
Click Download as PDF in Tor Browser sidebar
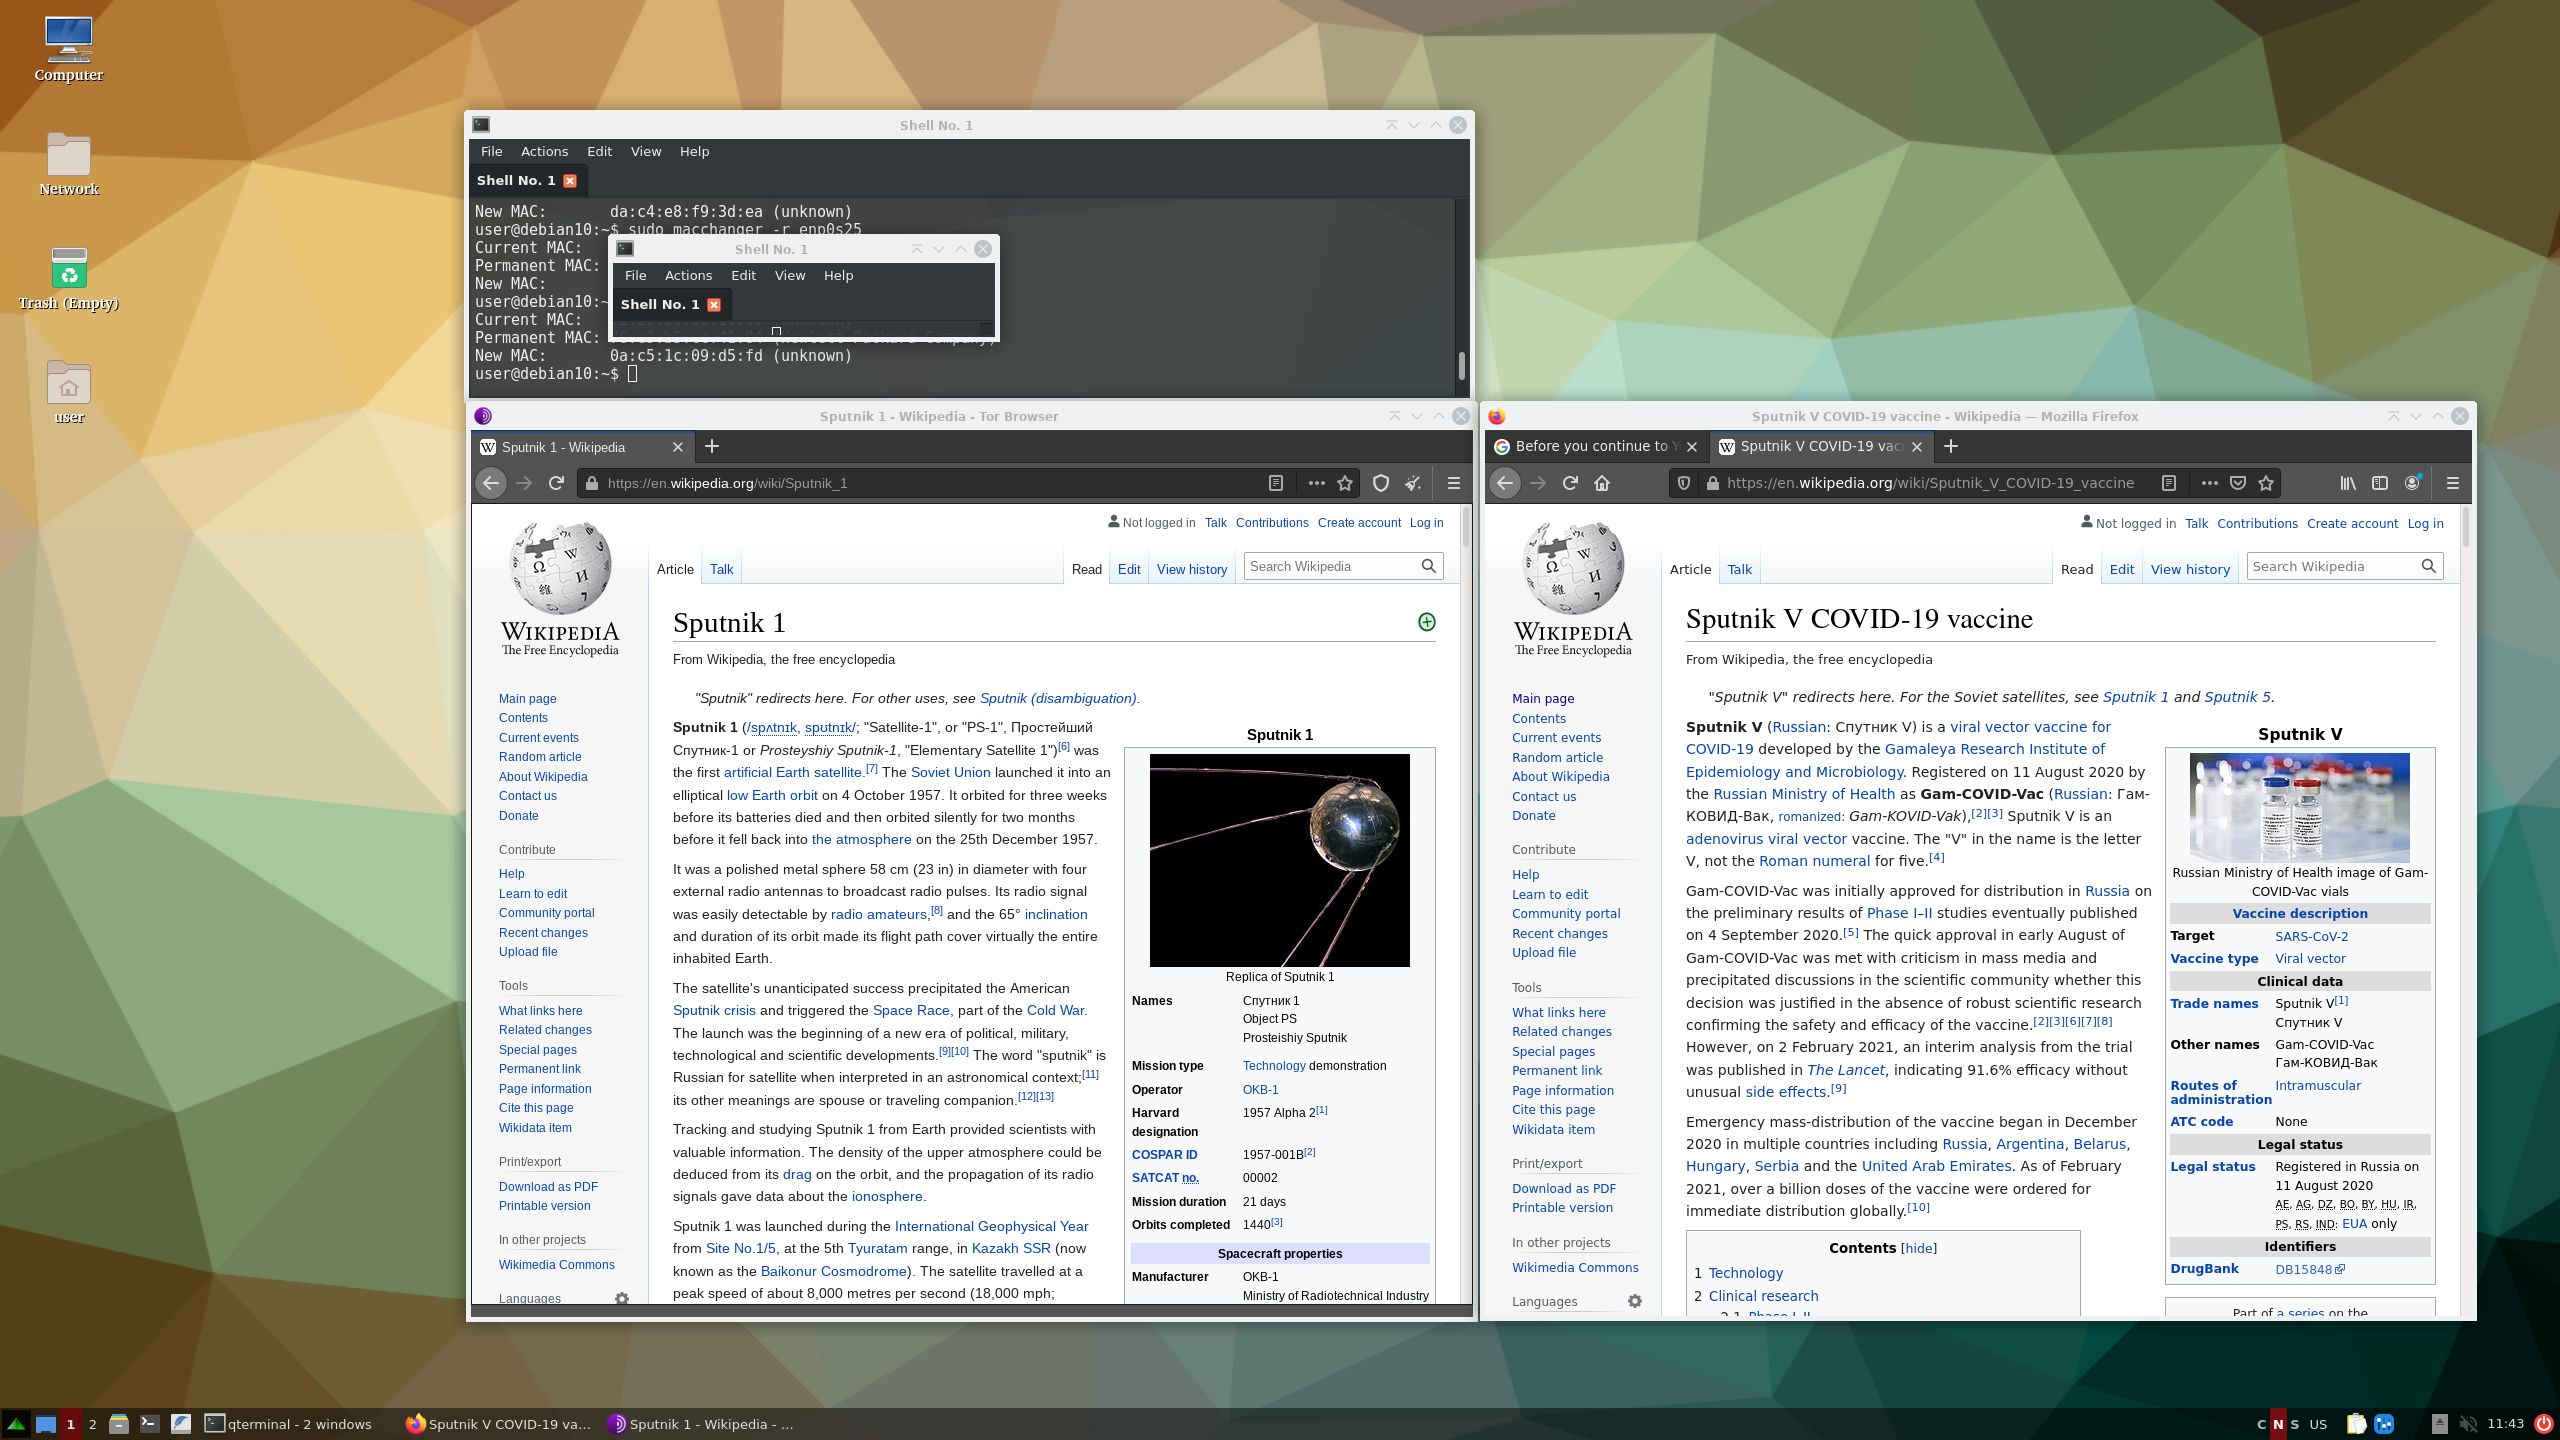click(x=548, y=1186)
